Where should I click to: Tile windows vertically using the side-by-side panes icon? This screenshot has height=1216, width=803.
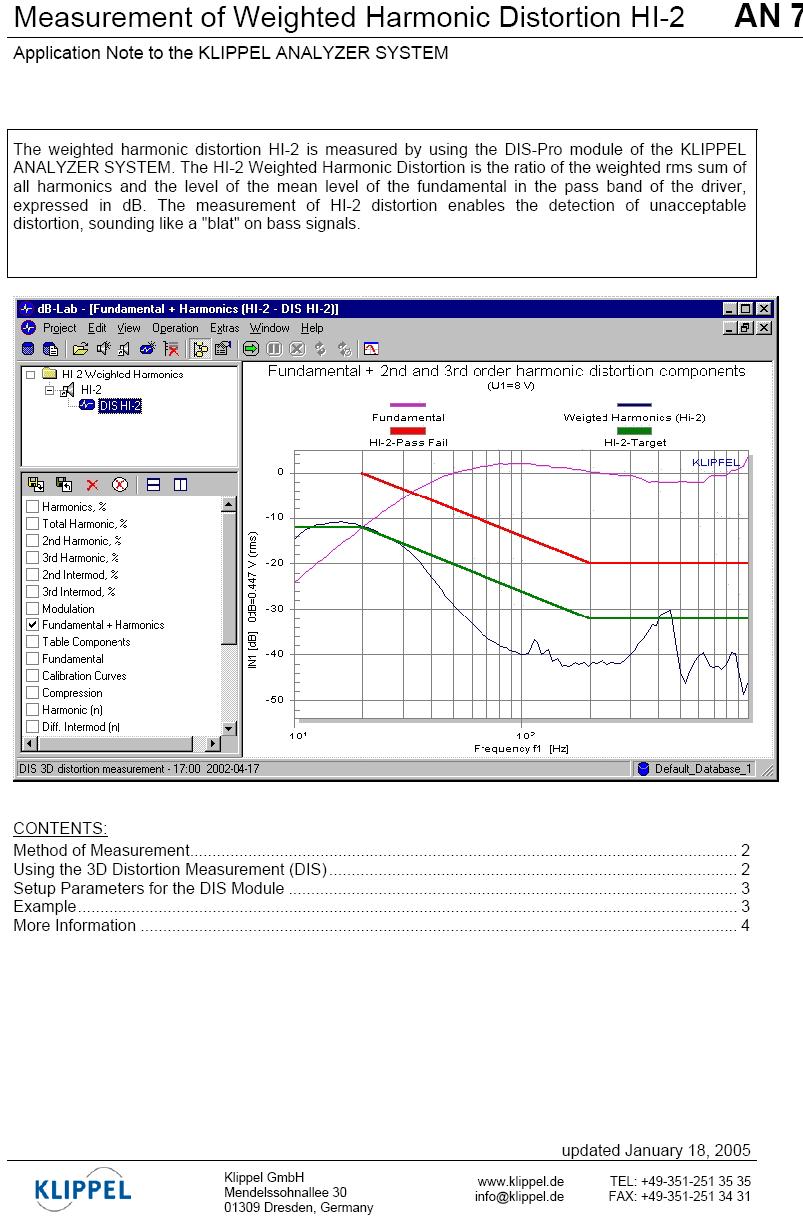coord(180,484)
